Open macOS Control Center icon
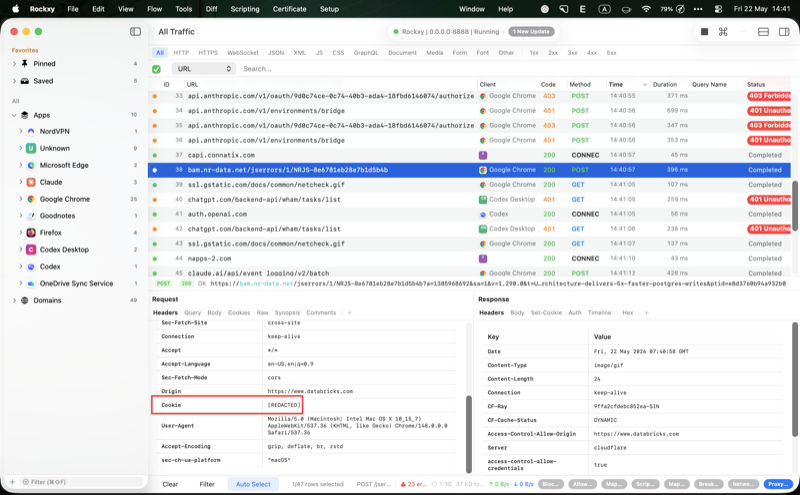800x495 pixels. [718, 9]
